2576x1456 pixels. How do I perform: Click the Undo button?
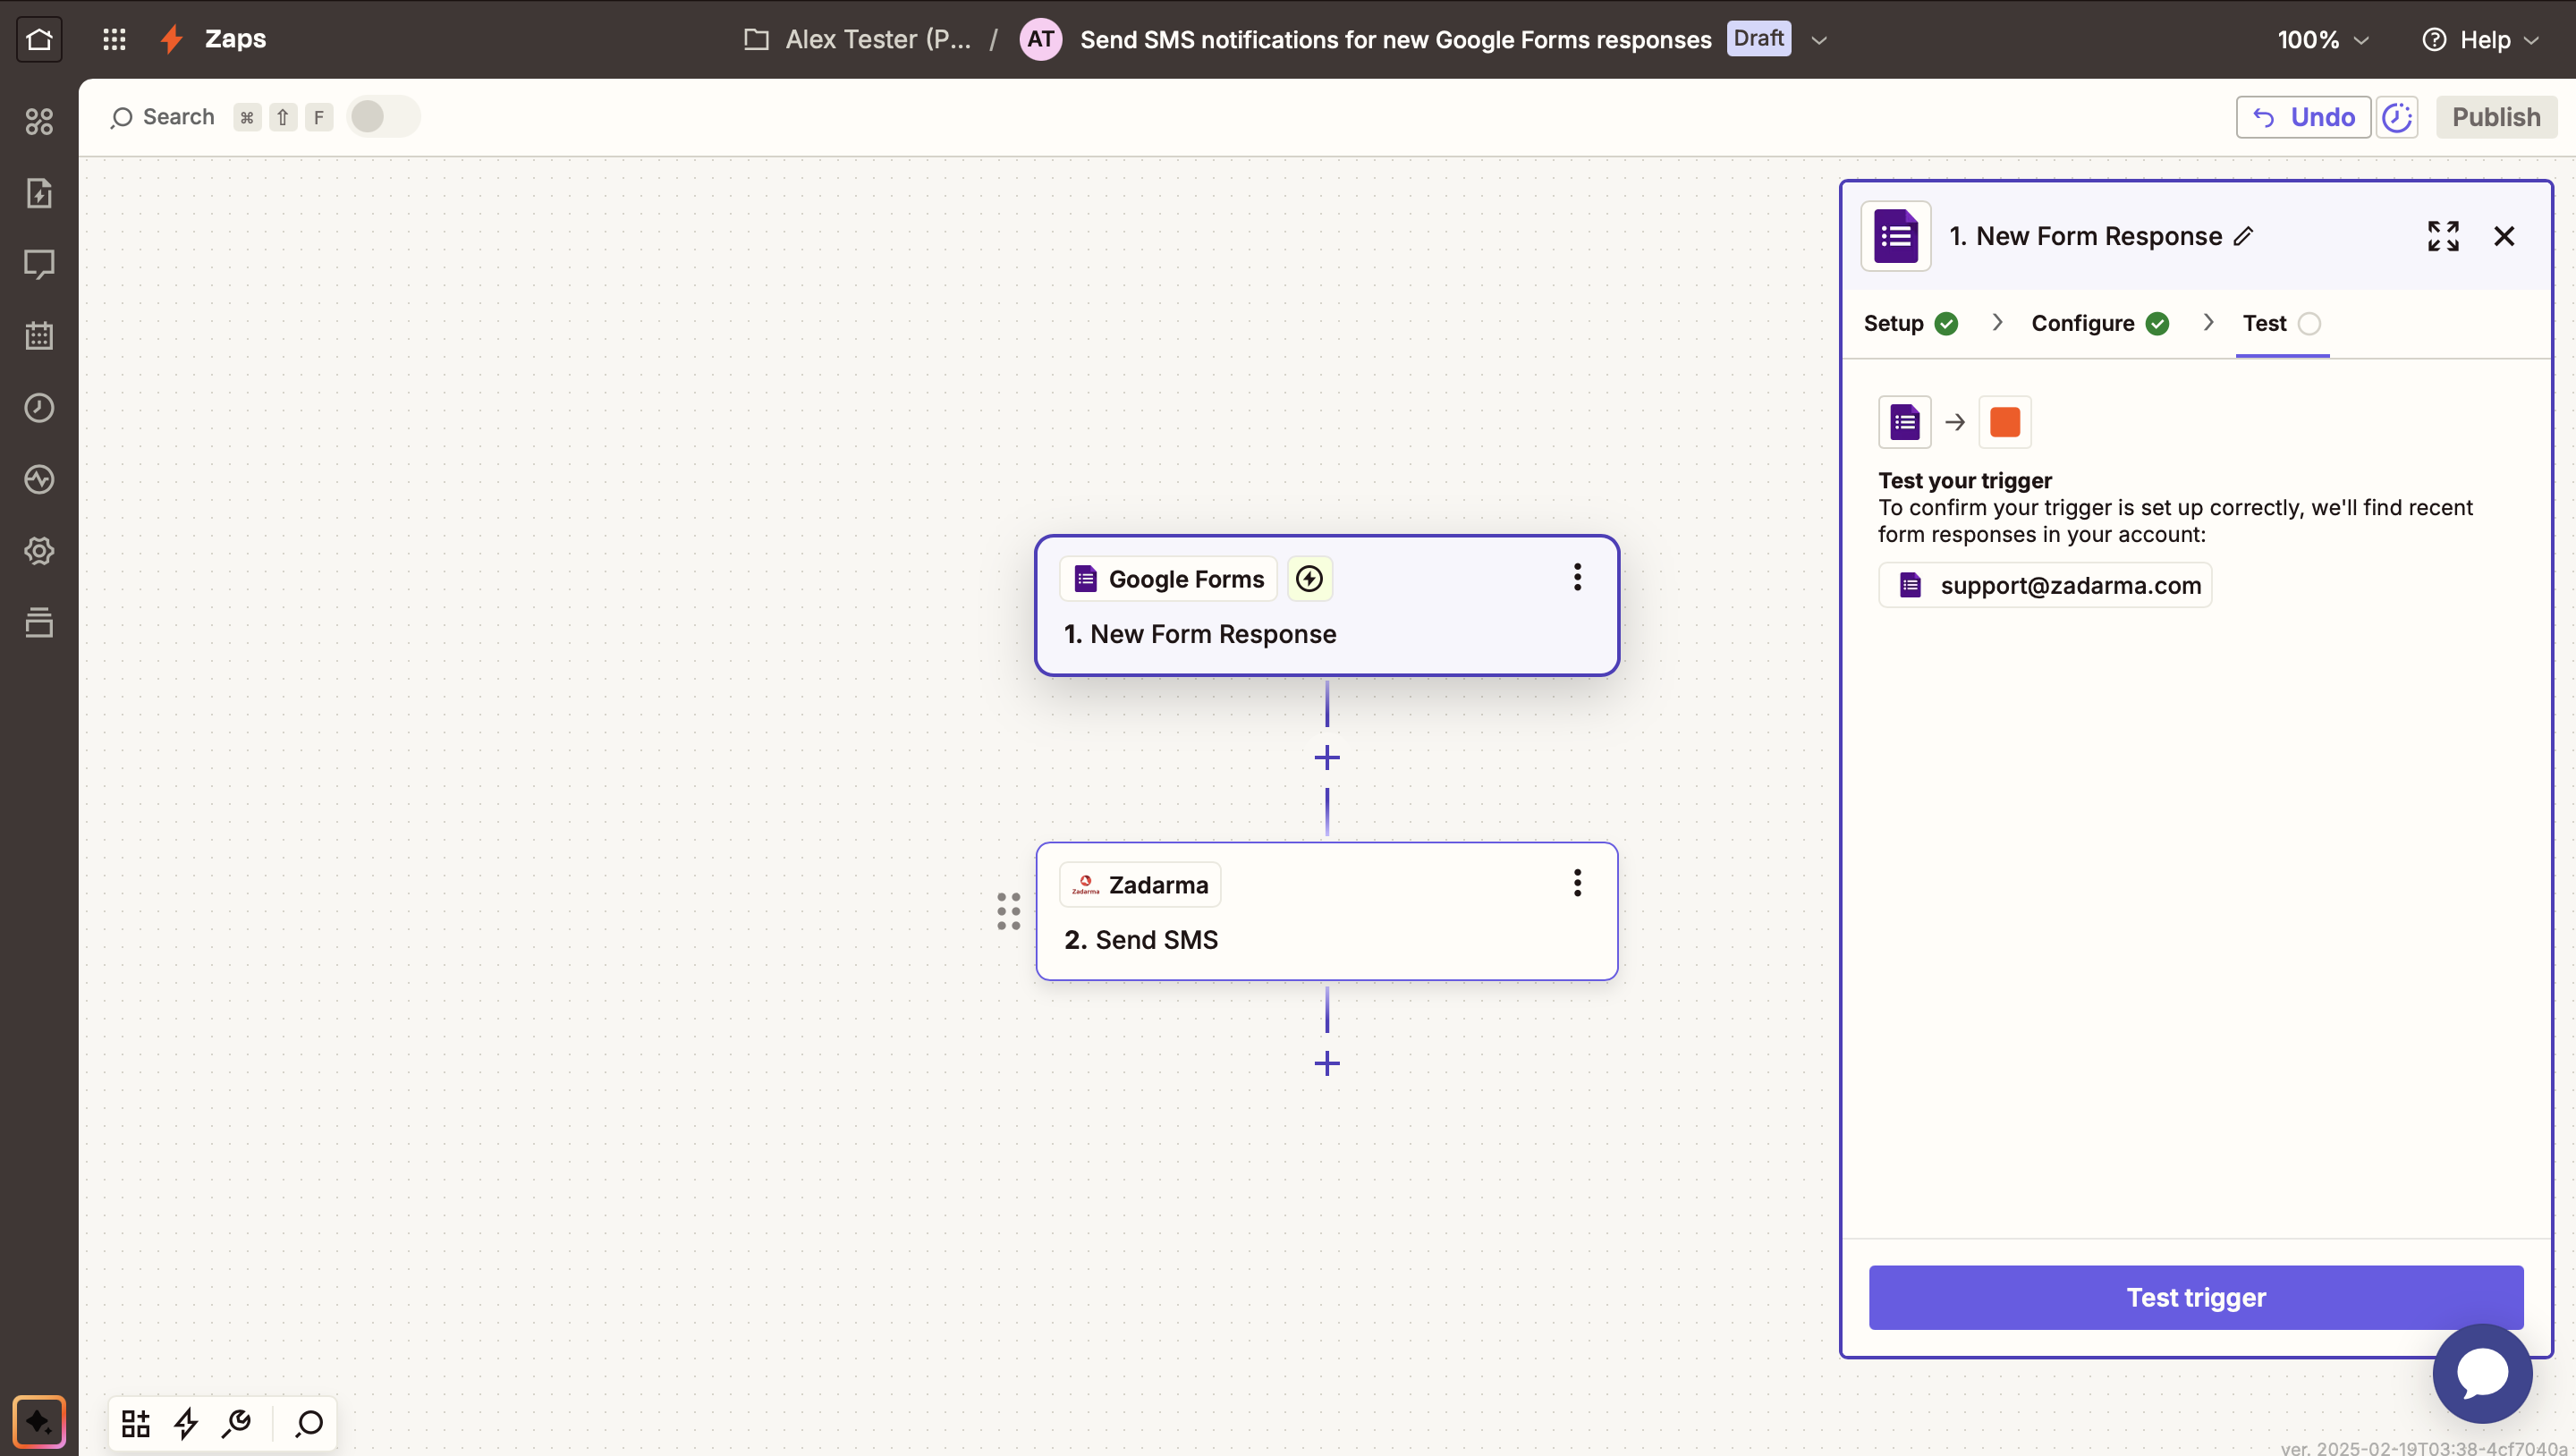pyautogui.click(x=2303, y=117)
